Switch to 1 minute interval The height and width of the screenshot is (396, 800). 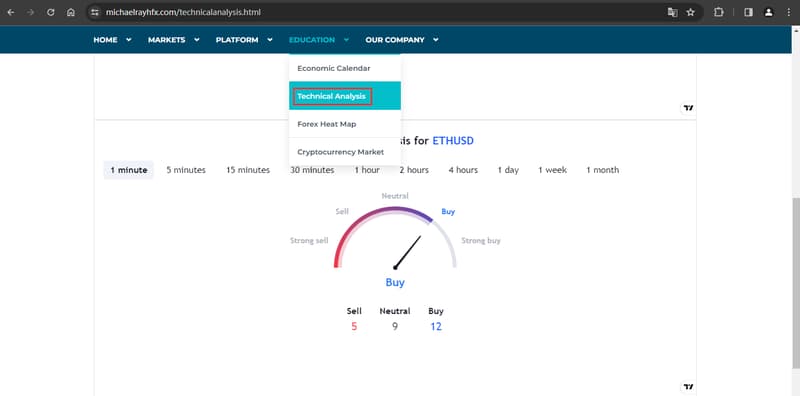129,170
